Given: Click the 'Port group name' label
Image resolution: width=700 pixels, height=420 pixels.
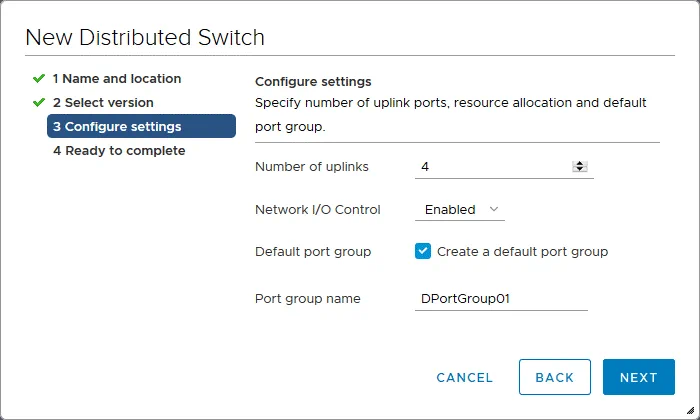Looking at the screenshot, I should click(308, 299).
